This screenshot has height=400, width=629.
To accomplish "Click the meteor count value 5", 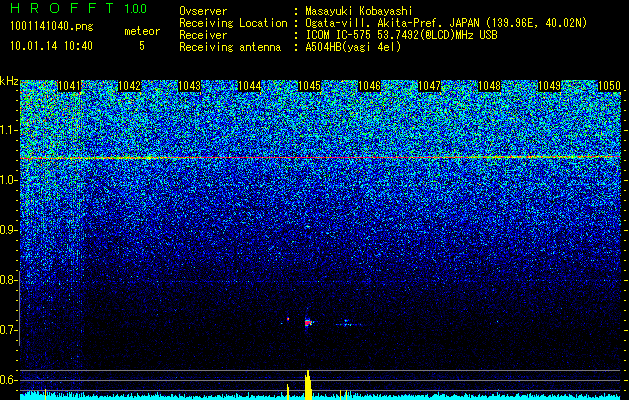I will click(142, 46).
